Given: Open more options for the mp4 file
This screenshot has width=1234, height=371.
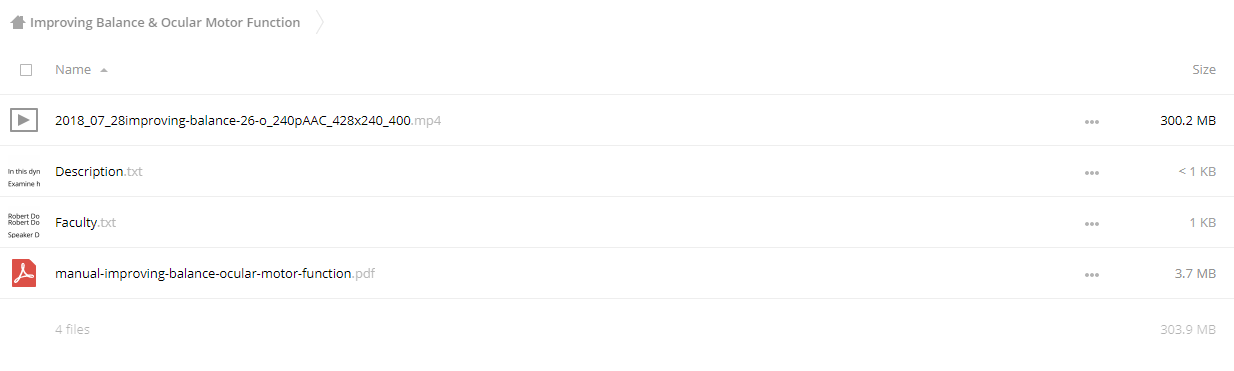Looking at the screenshot, I should pyautogui.click(x=1091, y=122).
